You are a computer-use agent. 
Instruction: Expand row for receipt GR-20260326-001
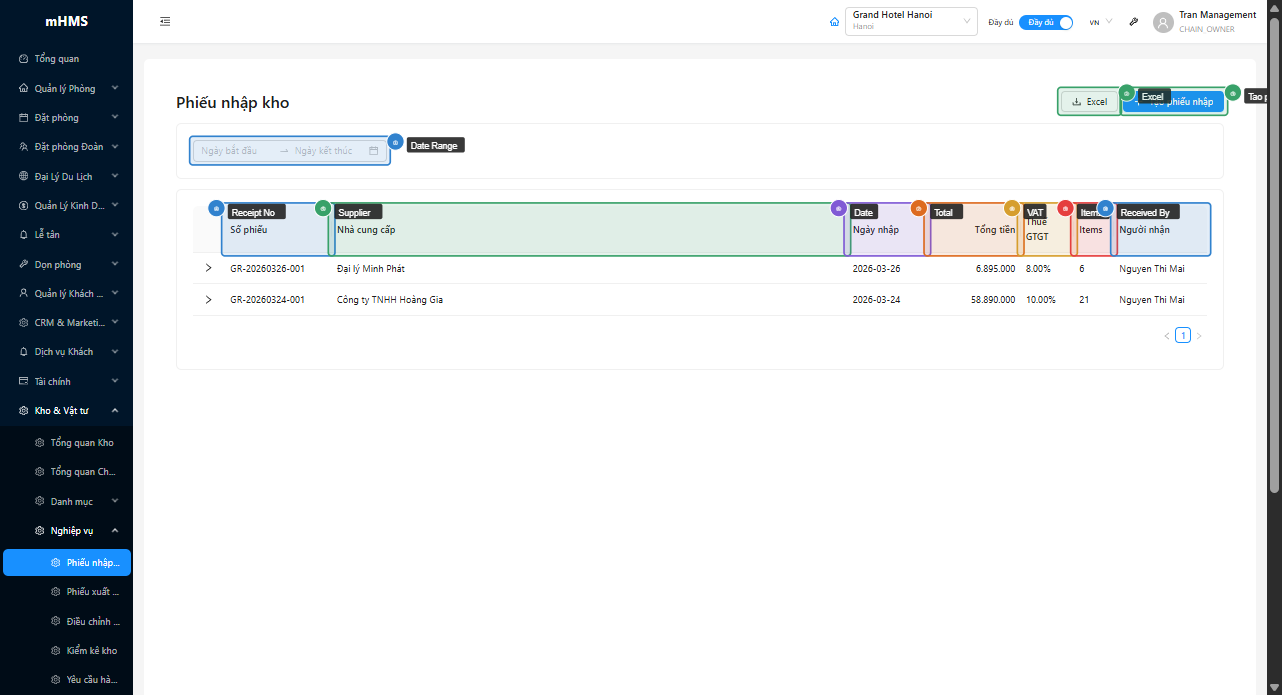(x=208, y=268)
